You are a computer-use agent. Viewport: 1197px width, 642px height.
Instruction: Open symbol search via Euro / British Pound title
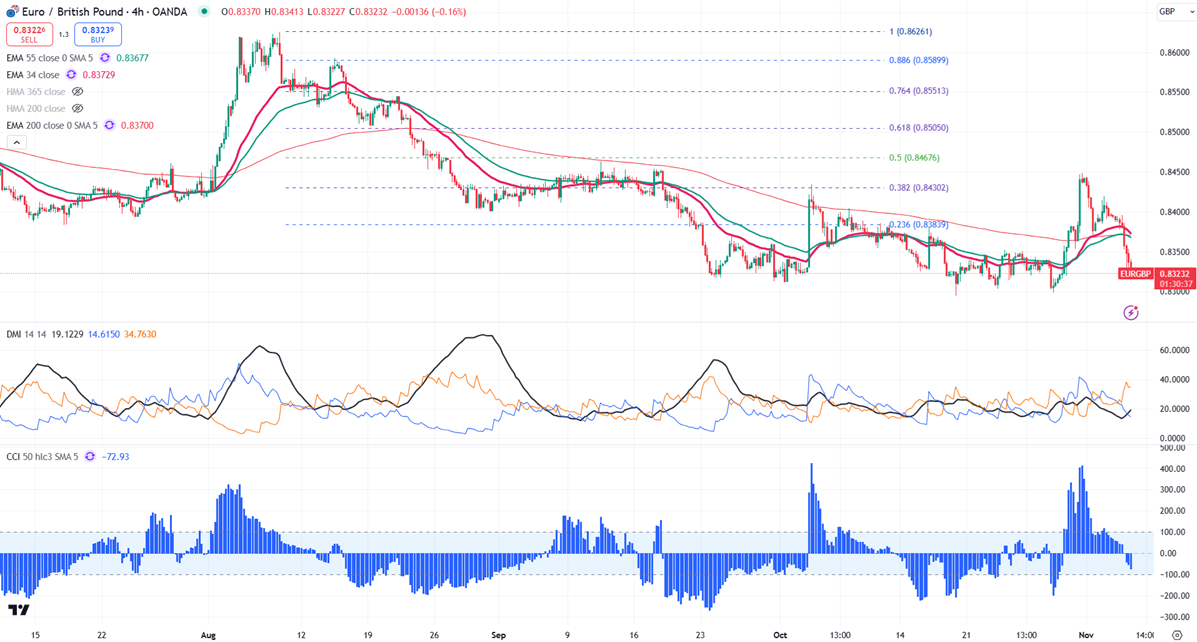pyautogui.click(x=105, y=11)
